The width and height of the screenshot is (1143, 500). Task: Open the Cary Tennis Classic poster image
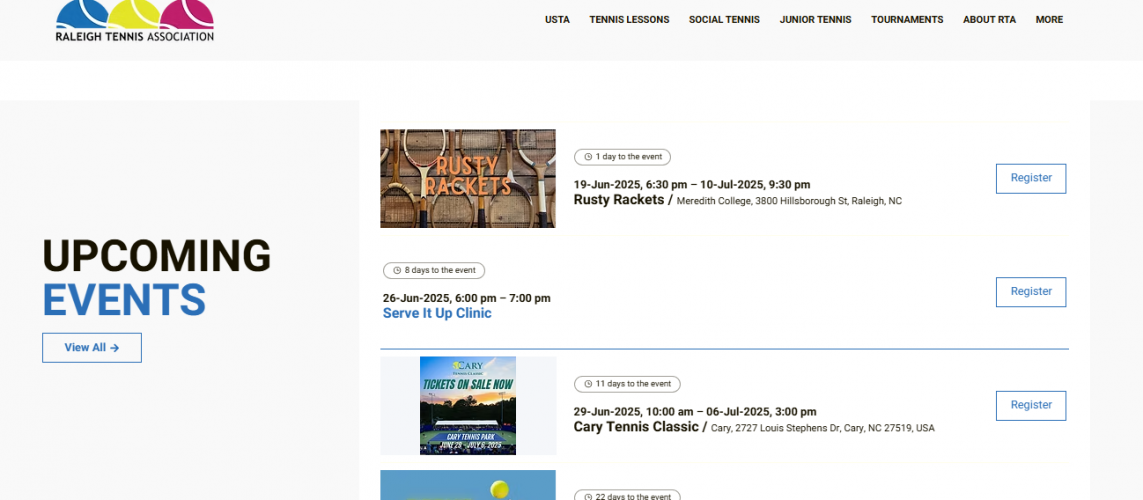(468, 405)
